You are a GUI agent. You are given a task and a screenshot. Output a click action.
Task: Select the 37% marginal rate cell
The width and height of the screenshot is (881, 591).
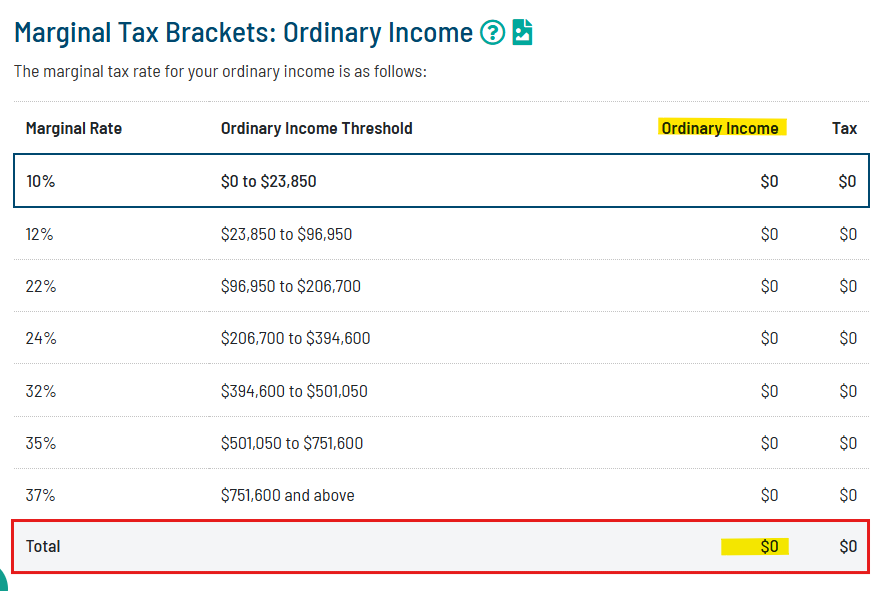click(x=40, y=494)
